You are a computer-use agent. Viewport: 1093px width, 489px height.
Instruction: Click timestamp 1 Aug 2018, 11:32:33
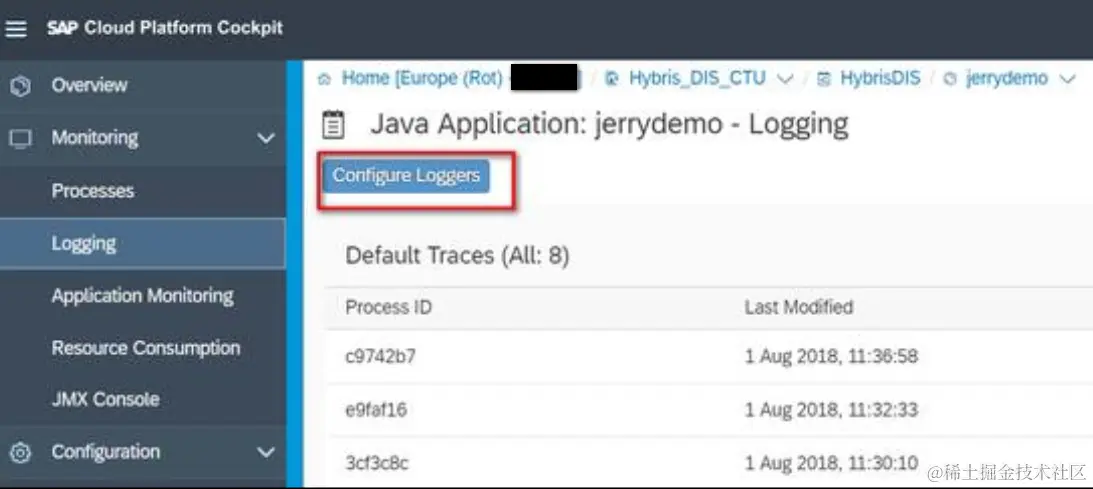[831, 410]
